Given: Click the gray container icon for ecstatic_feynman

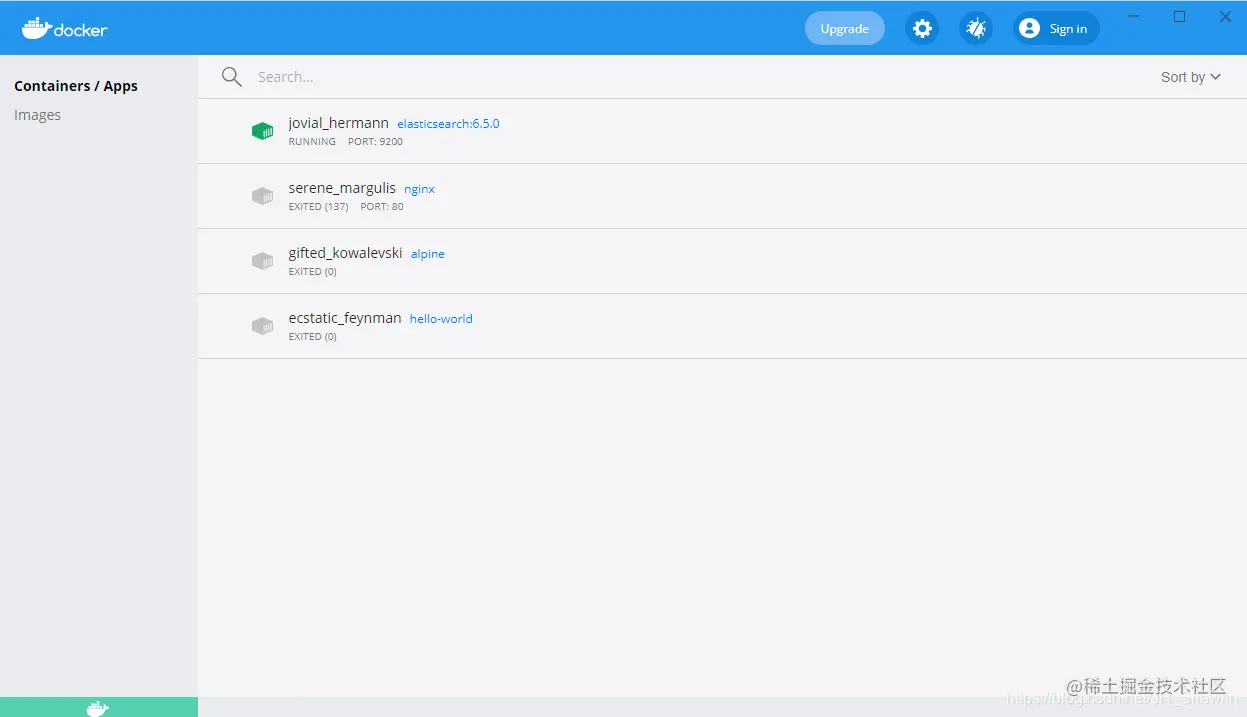Looking at the screenshot, I should pos(262,326).
